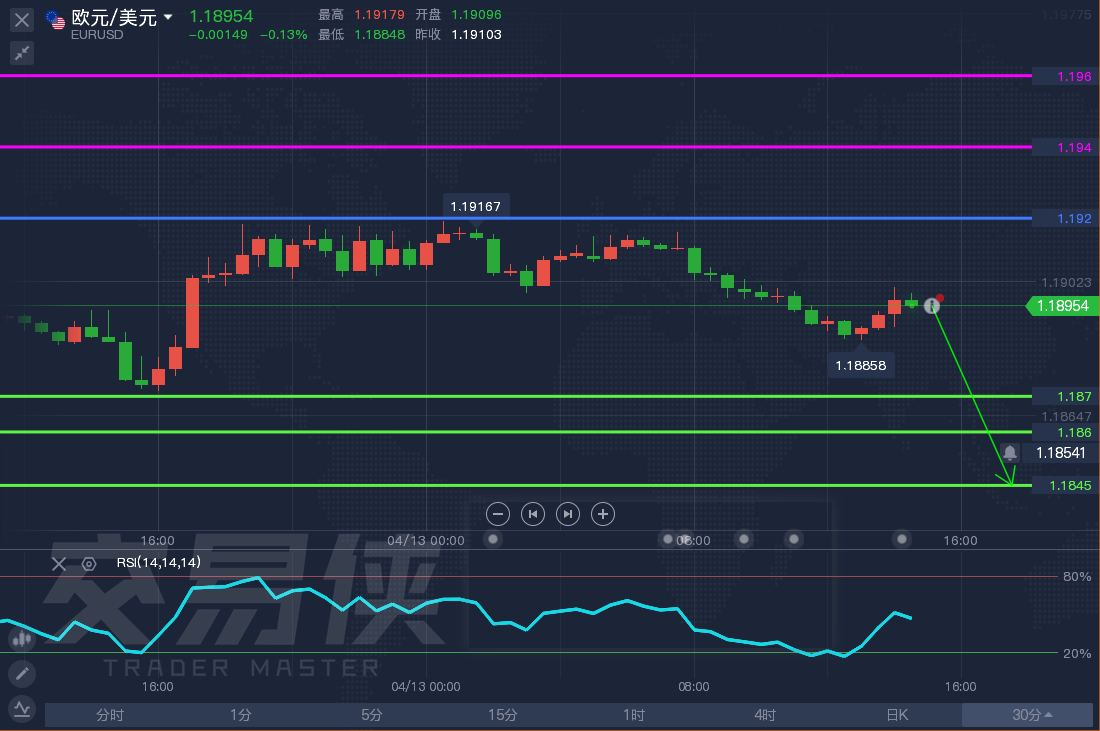Click the RSI(14,14,14) indicator label
The height and width of the screenshot is (731, 1100).
click(x=159, y=563)
